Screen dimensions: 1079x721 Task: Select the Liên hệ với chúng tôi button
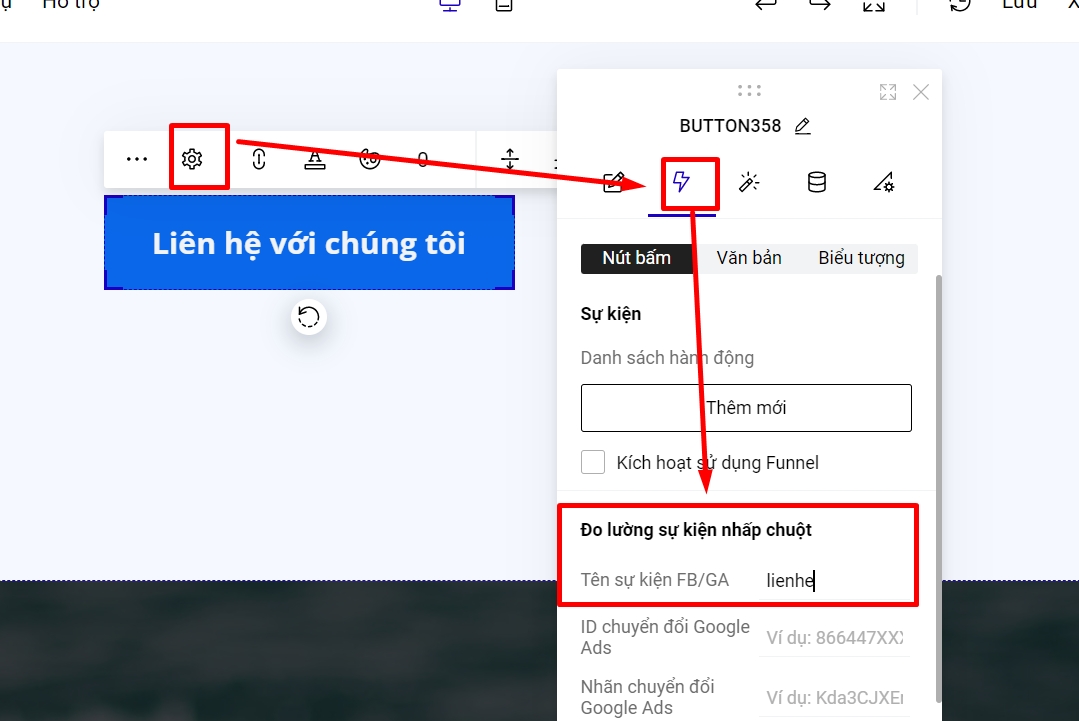click(x=309, y=243)
